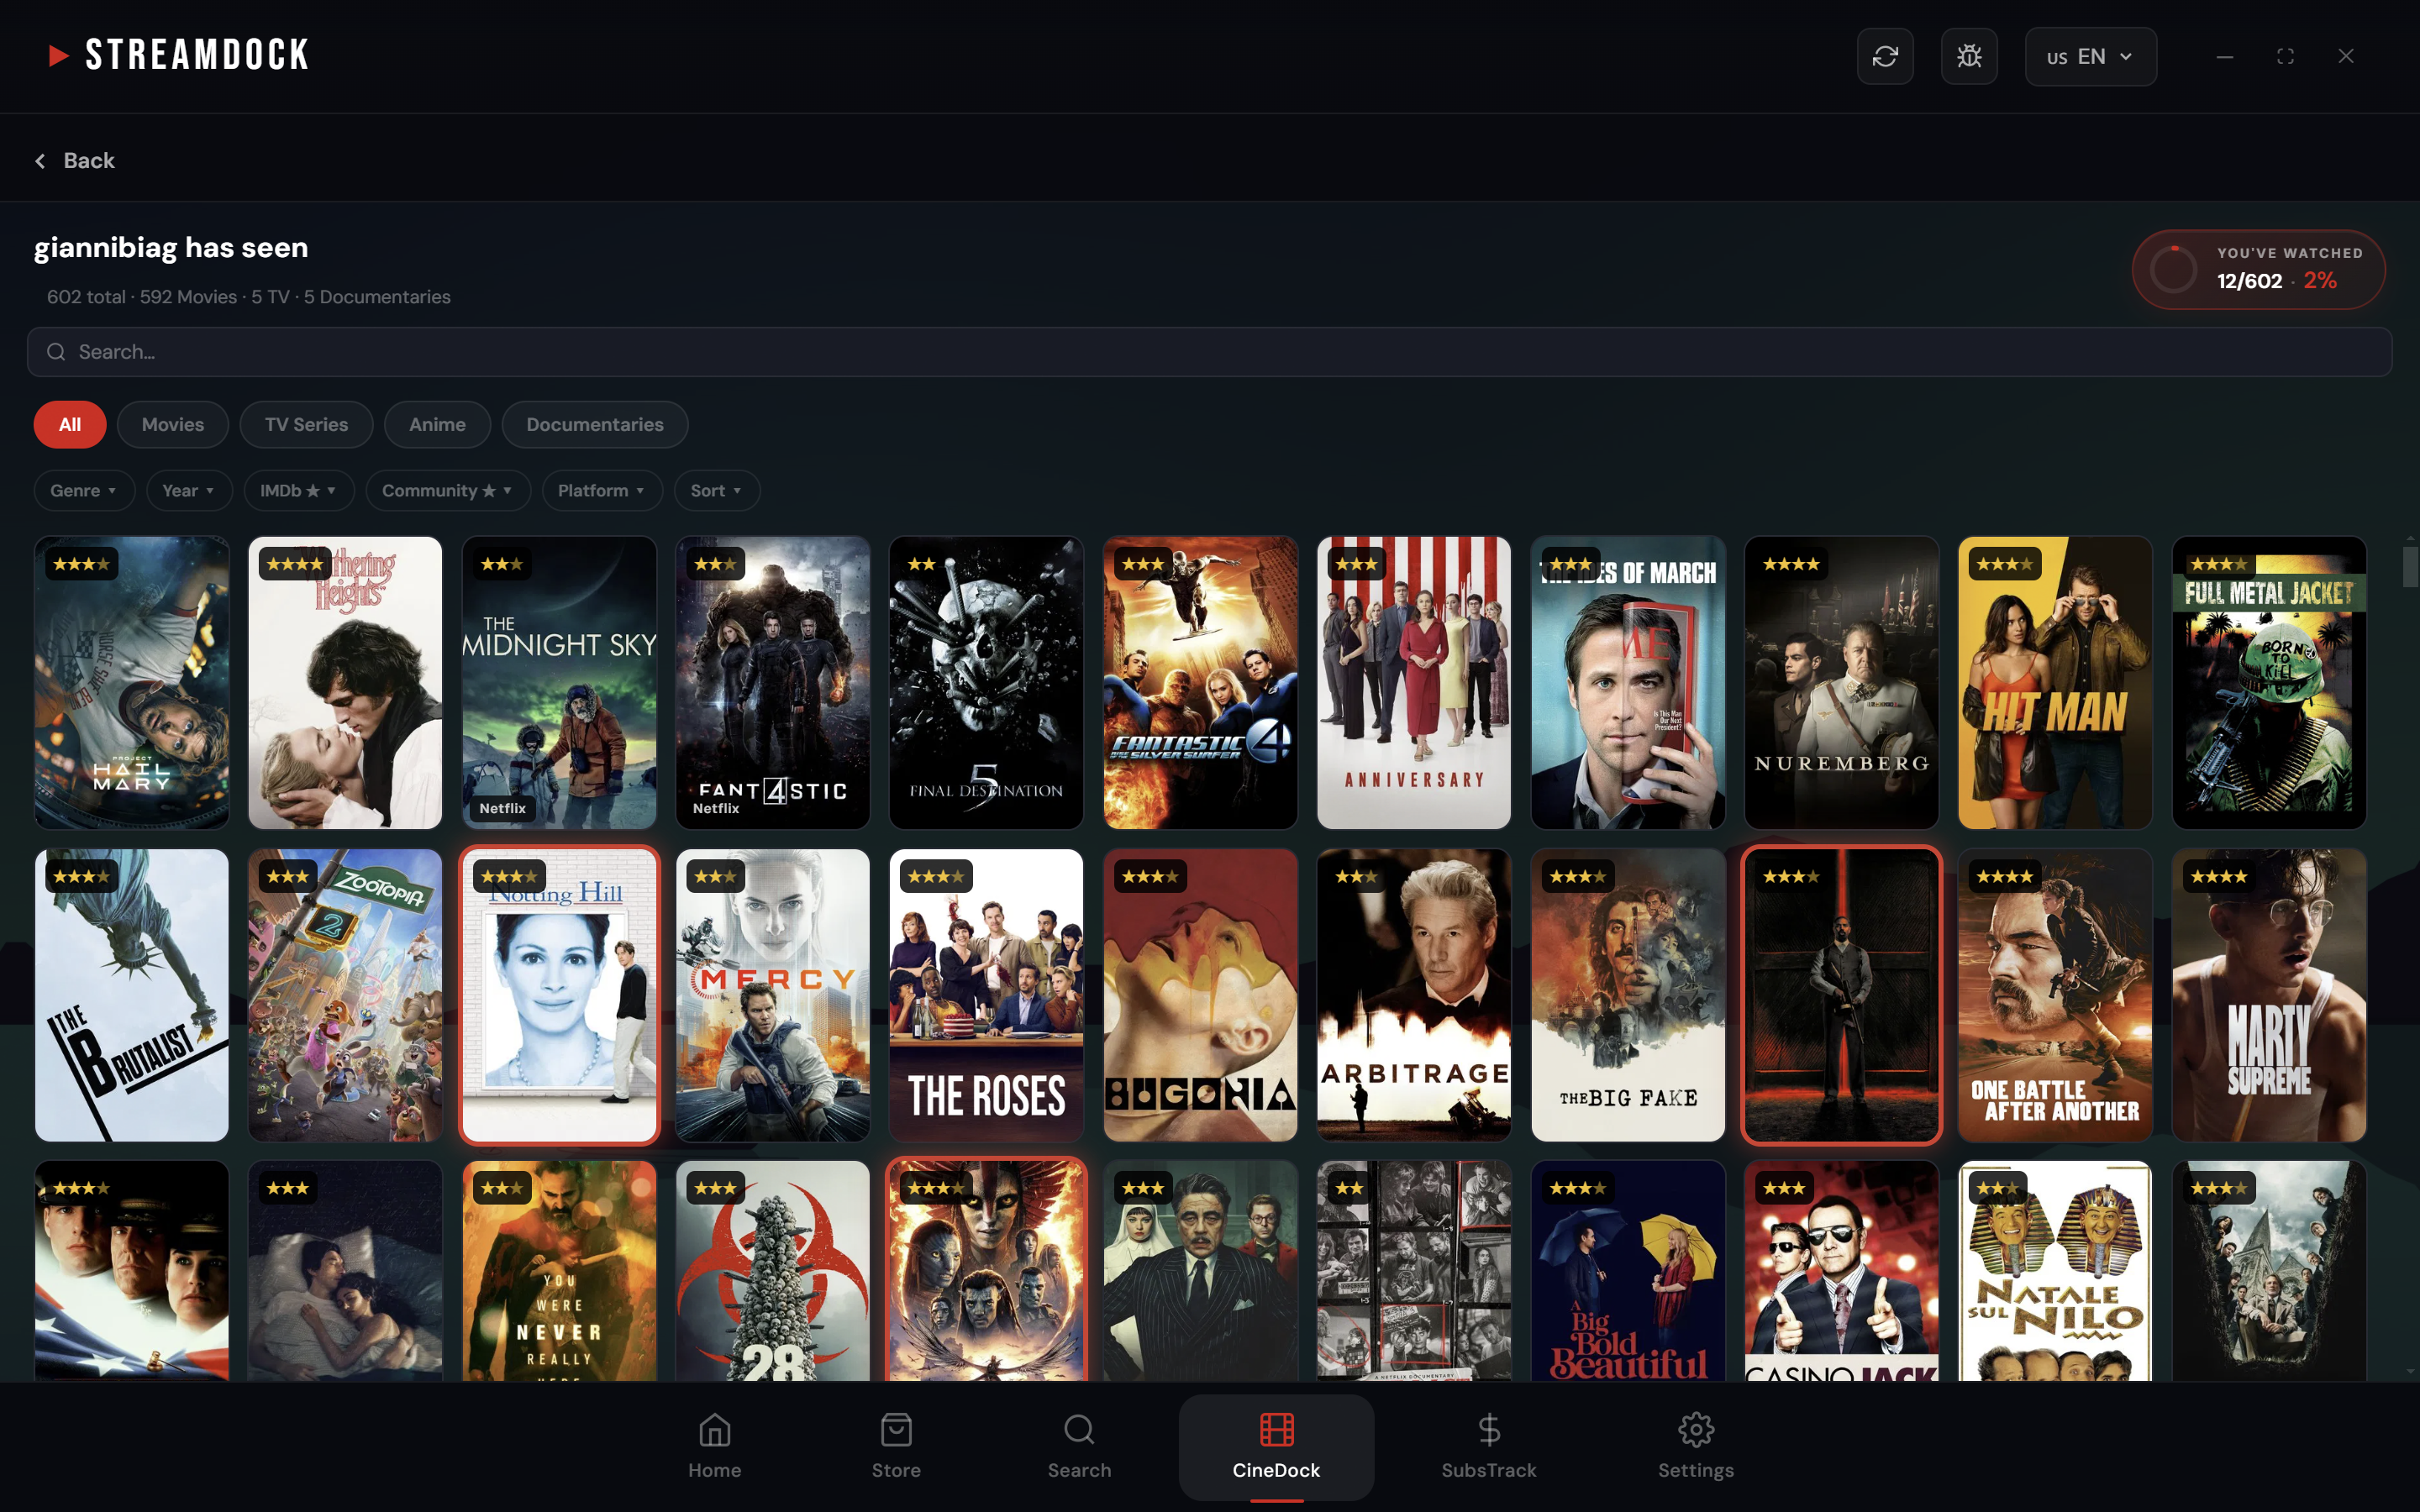Open The Brutalist poster
Viewport: 2420px width, 1512px height.
click(132, 995)
